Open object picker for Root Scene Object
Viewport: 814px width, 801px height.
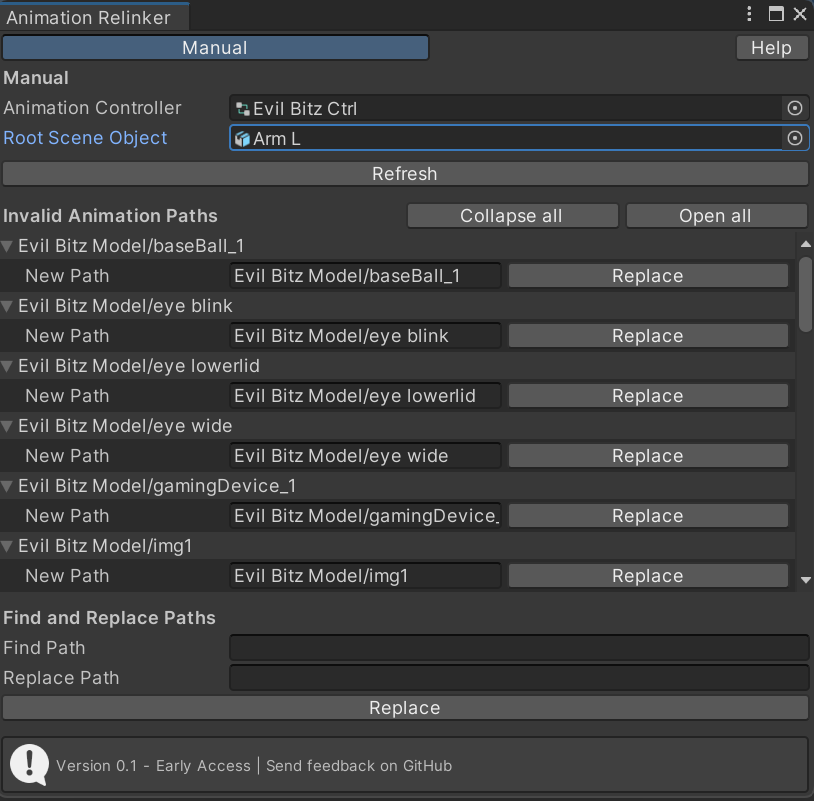point(795,138)
